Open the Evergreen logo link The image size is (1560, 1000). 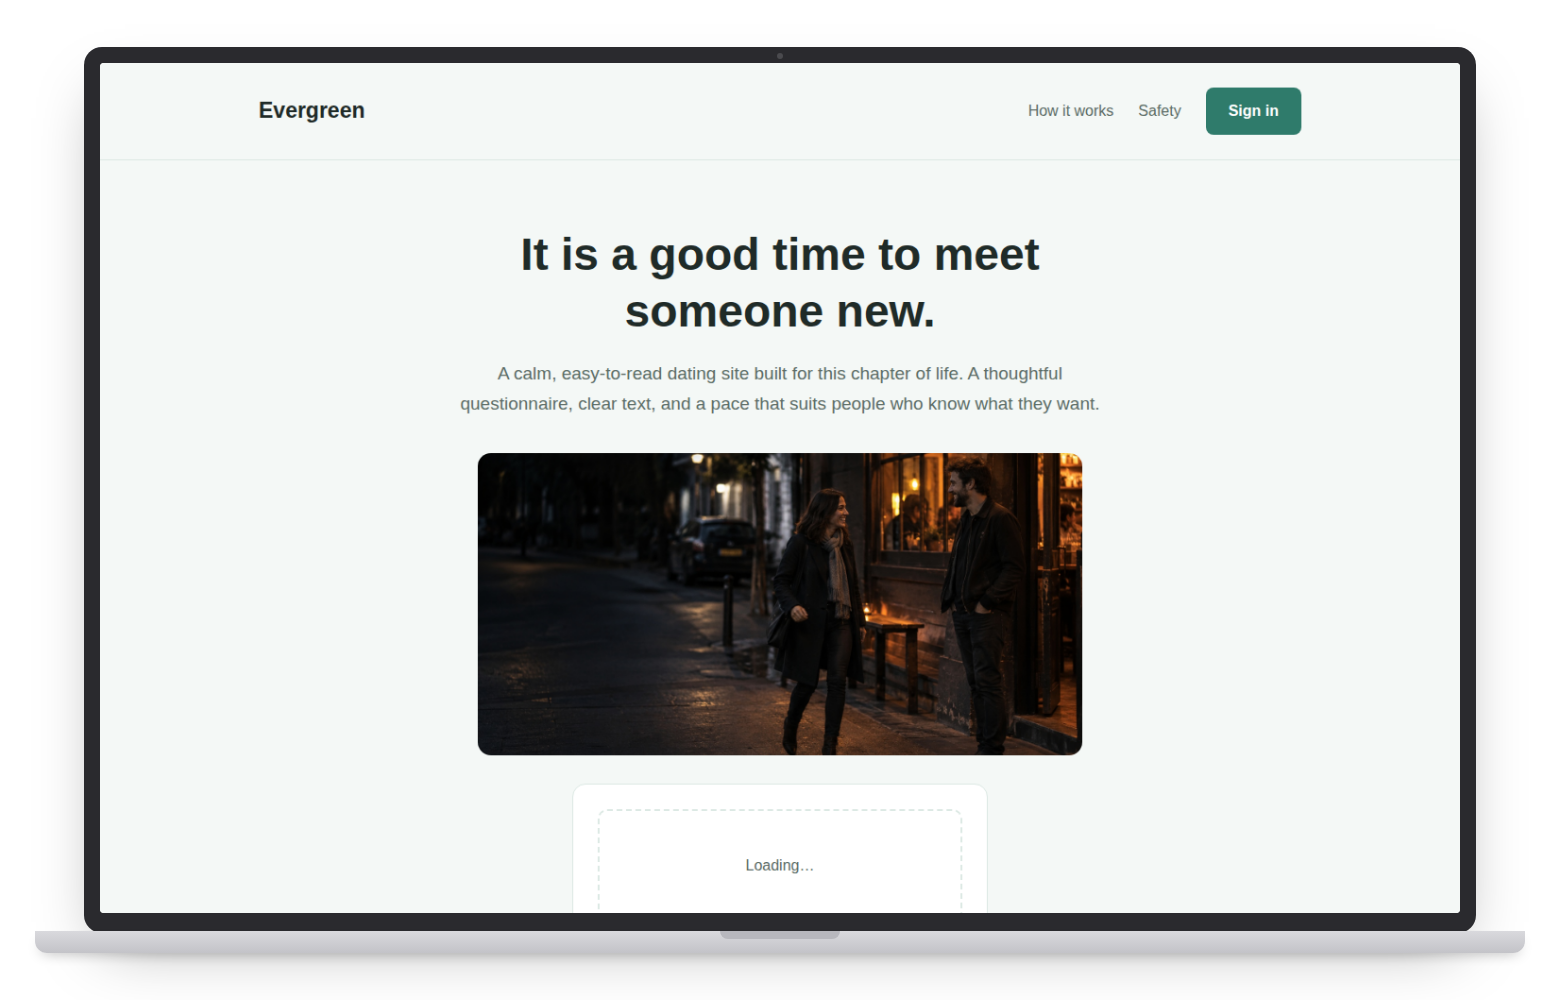click(311, 110)
